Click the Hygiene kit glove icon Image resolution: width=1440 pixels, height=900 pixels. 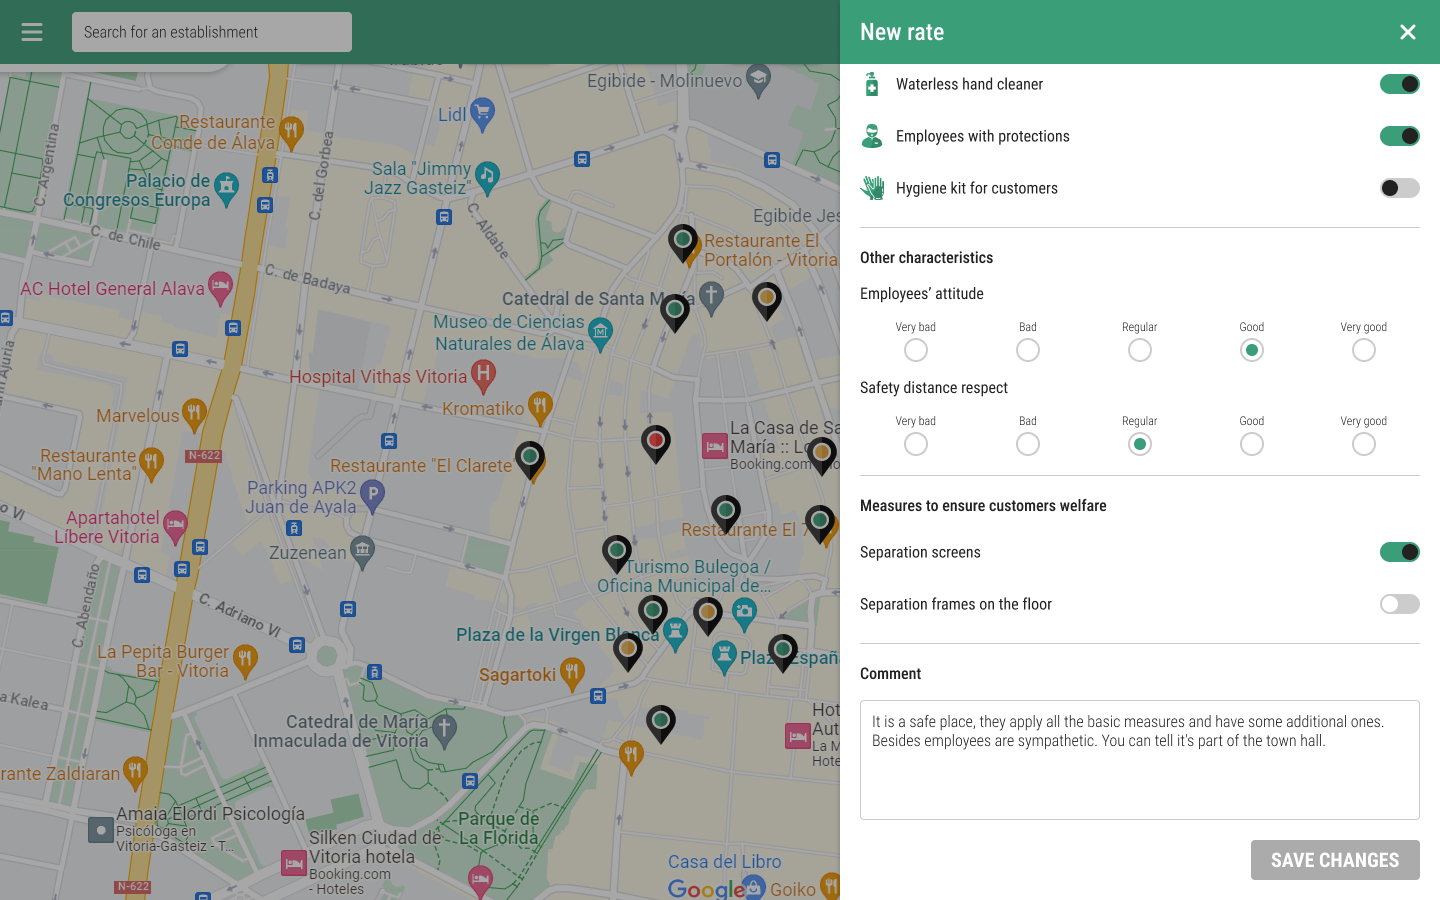[872, 188]
